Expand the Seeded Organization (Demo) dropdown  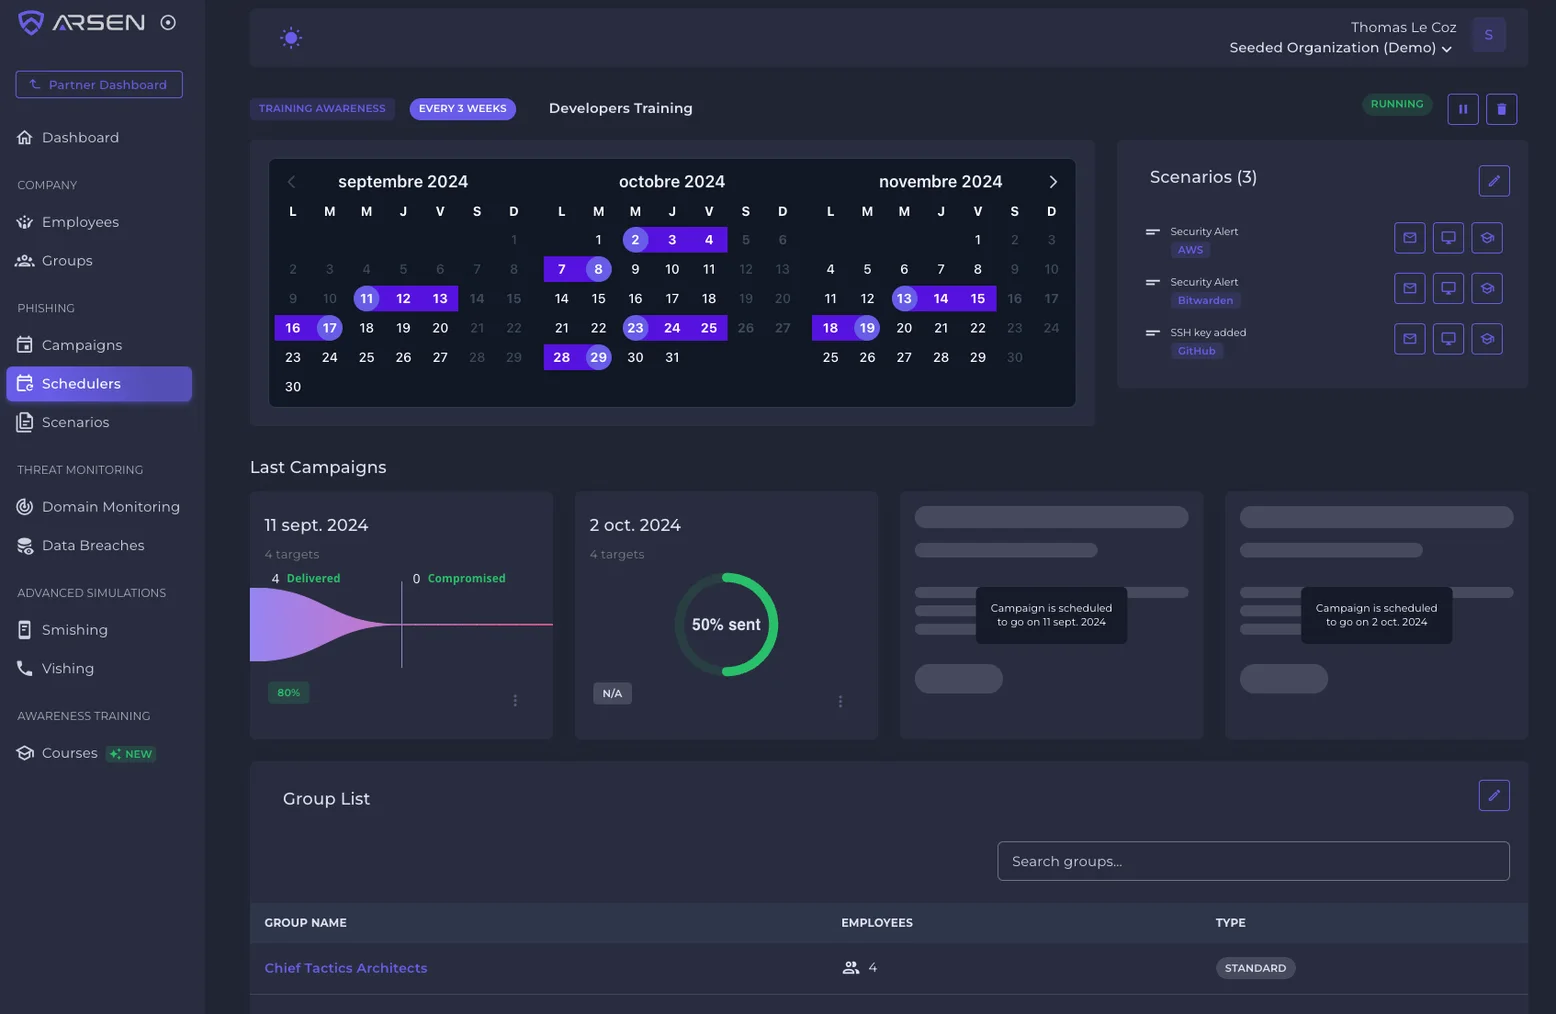tap(1340, 48)
